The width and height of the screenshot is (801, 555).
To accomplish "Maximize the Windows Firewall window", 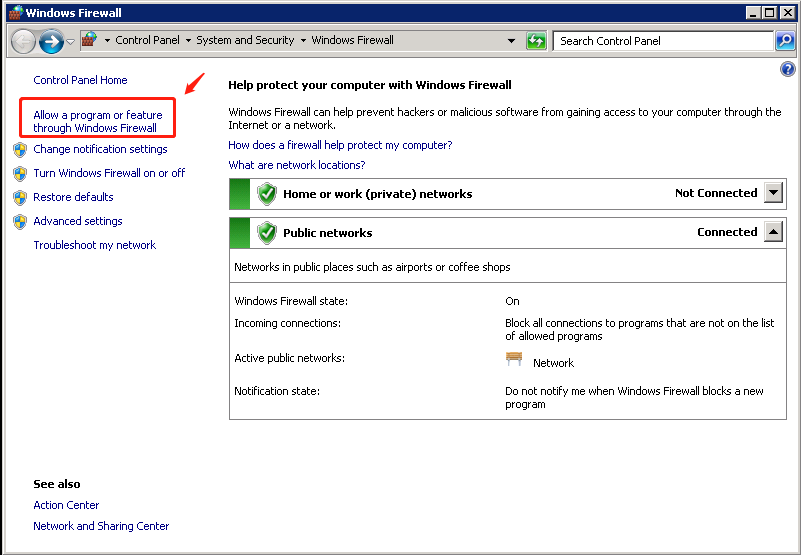I will 770,13.
